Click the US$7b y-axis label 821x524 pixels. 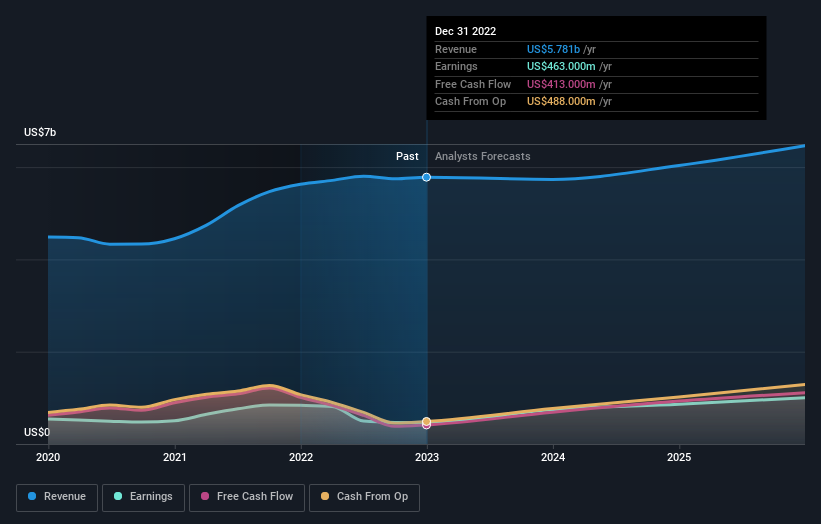click(x=40, y=132)
